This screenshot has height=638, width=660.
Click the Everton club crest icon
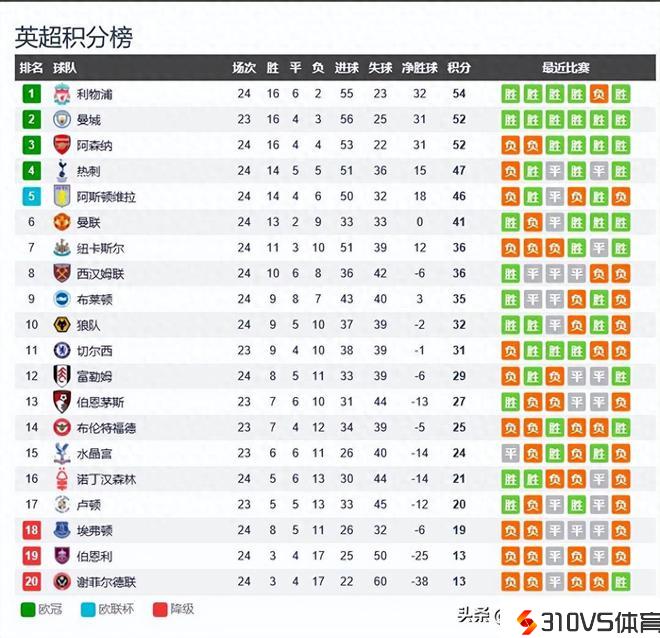coord(61,530)
